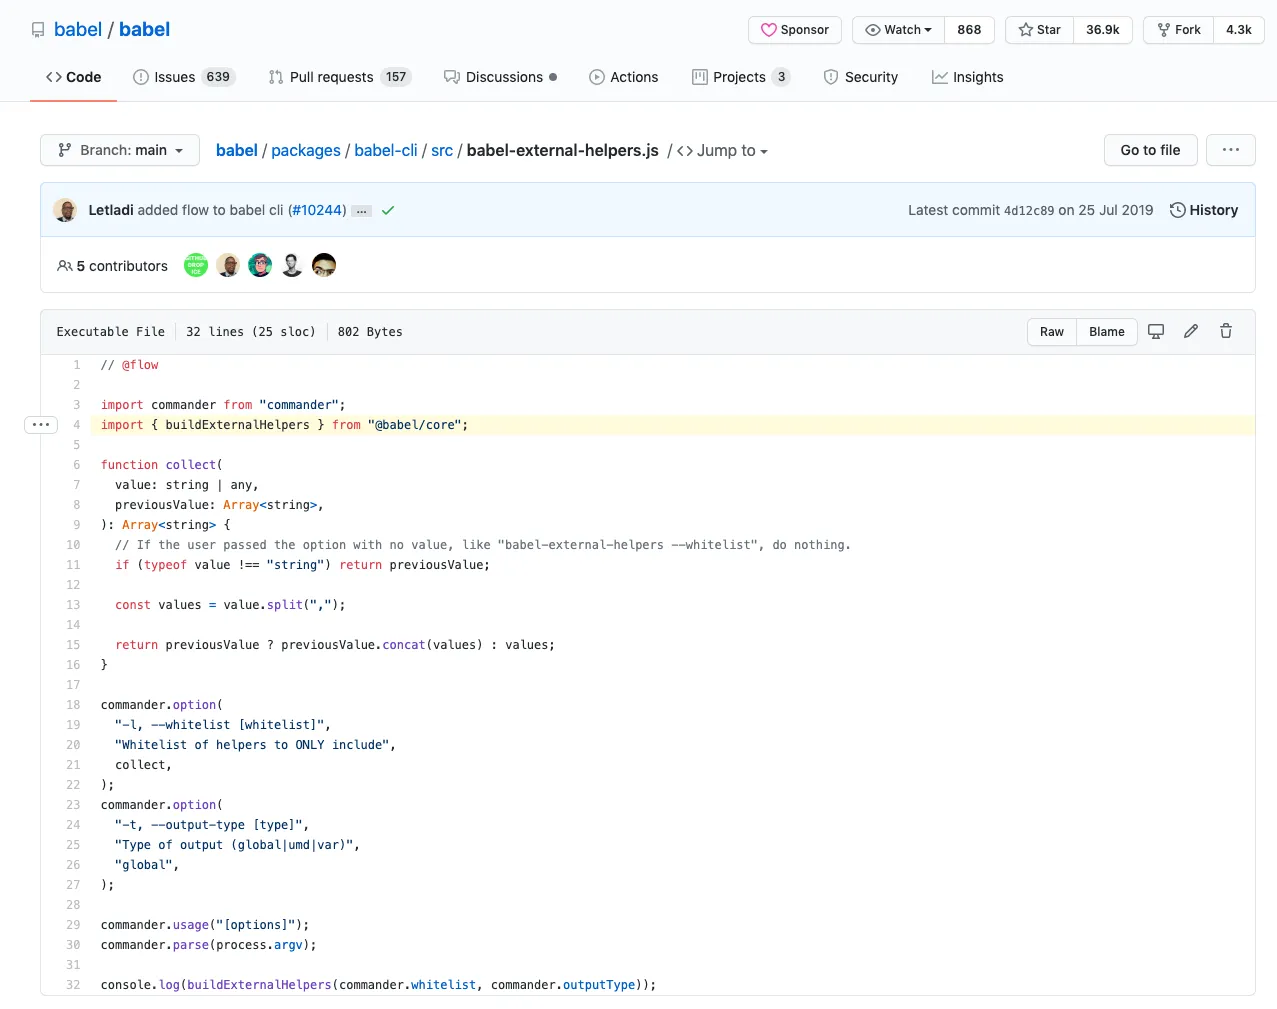
Task: Star the babel repository
Action: click(1040, 30)
